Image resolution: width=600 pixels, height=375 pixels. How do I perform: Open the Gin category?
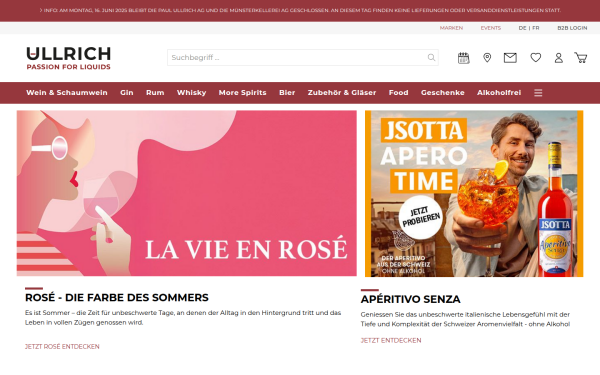point(127,93)
